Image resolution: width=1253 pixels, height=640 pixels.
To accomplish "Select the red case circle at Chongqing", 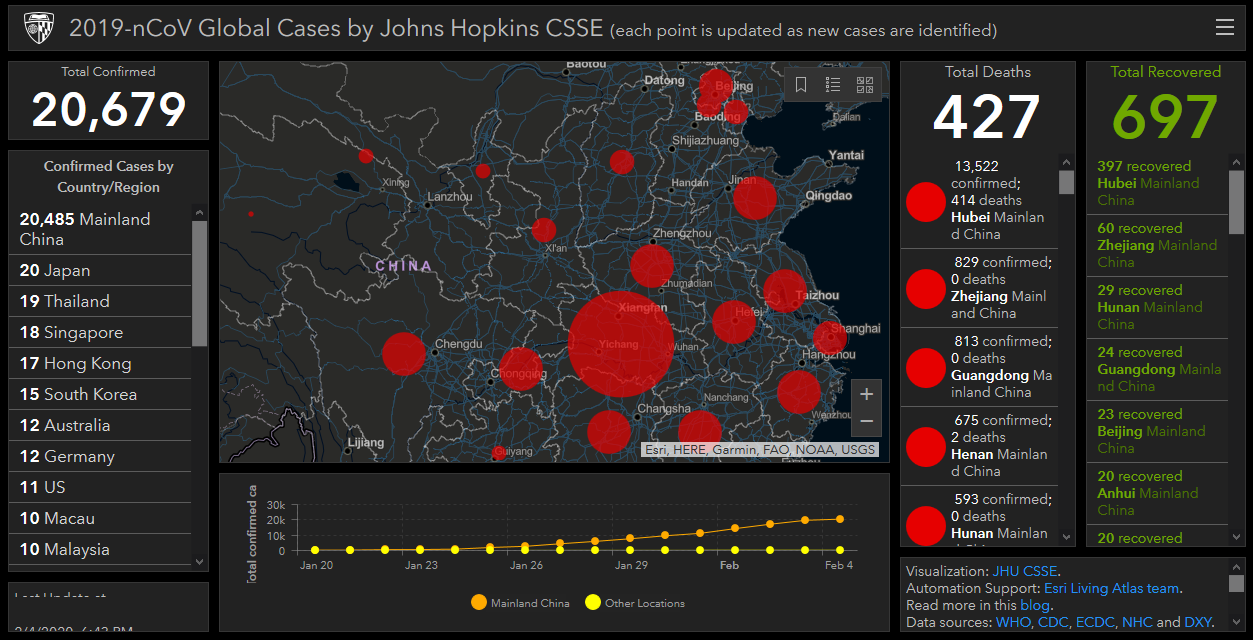I will [521, 369].
